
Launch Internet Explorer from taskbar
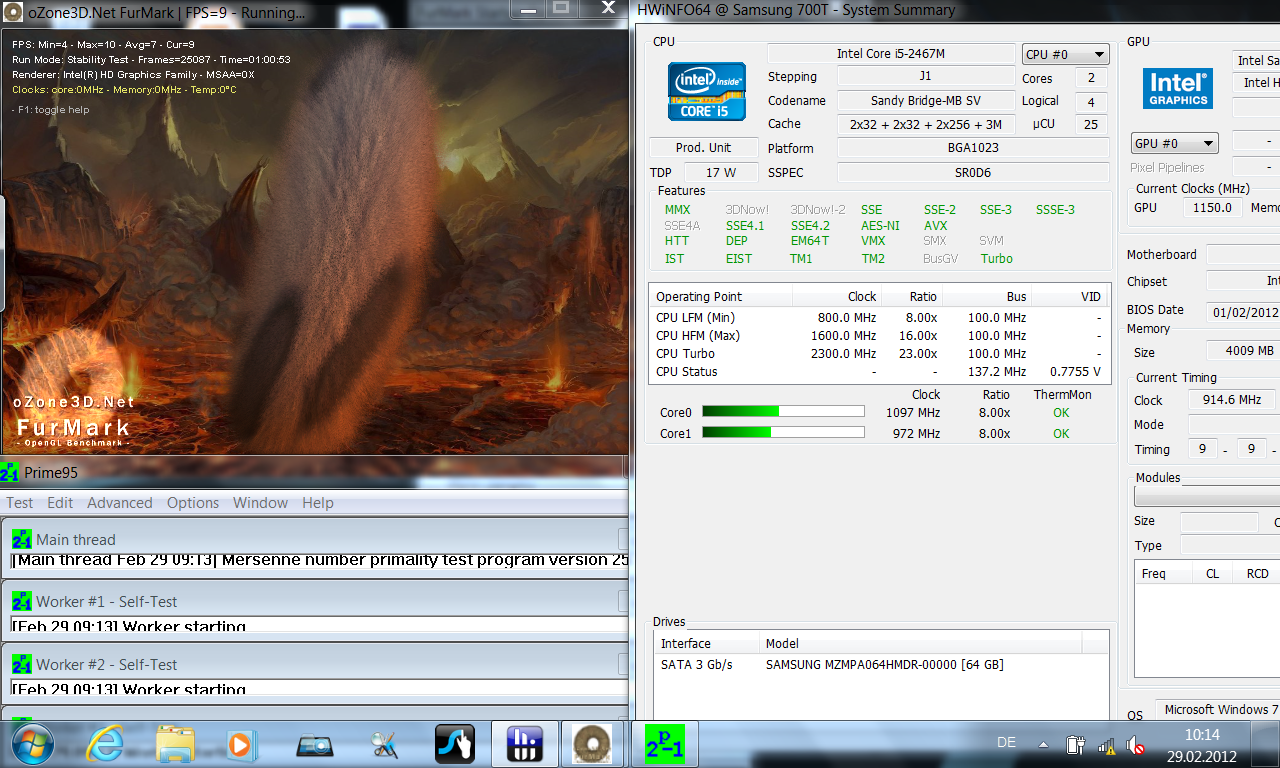click(x=105, y=744)
